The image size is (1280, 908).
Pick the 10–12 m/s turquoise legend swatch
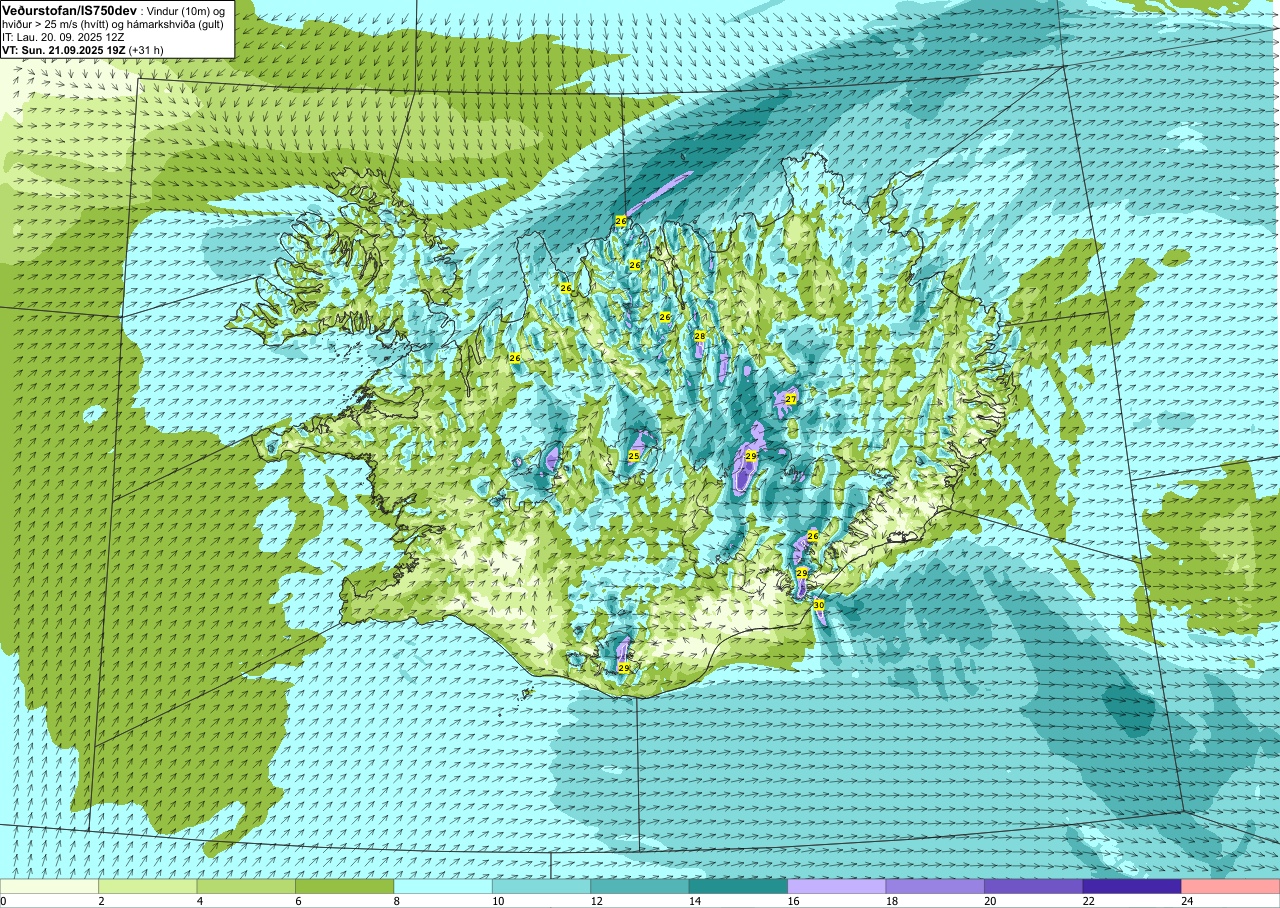coord(542,887)
